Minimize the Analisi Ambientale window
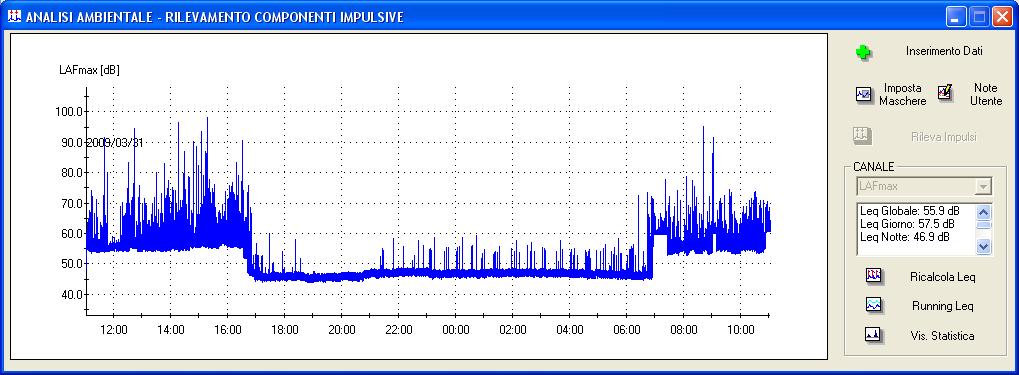Screen dimensions: 1019x375 click(957, 17)
